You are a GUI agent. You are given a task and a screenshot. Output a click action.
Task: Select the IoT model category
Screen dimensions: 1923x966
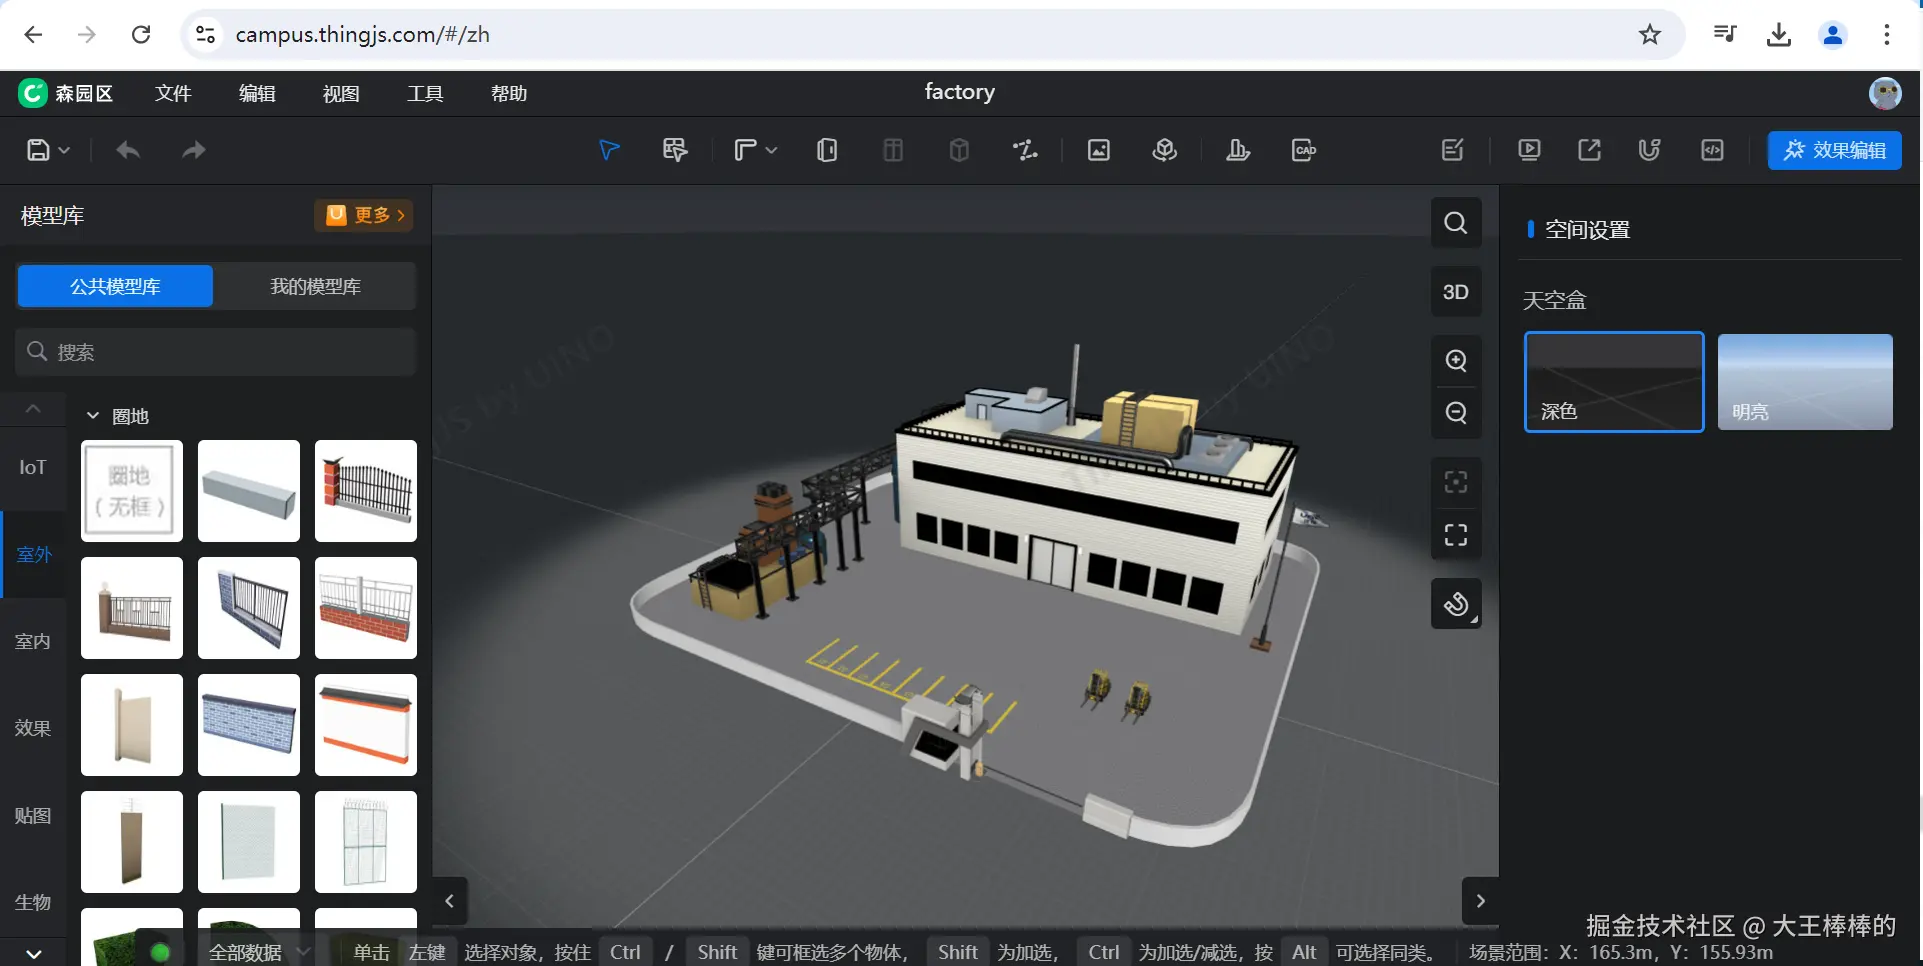tap(33, 467)
